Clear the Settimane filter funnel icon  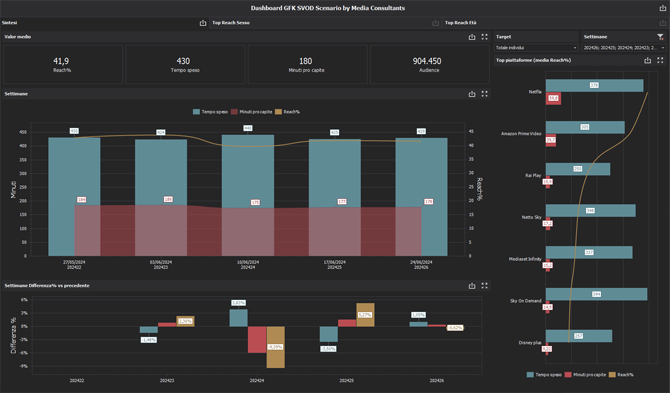click(x=661, y=37)
